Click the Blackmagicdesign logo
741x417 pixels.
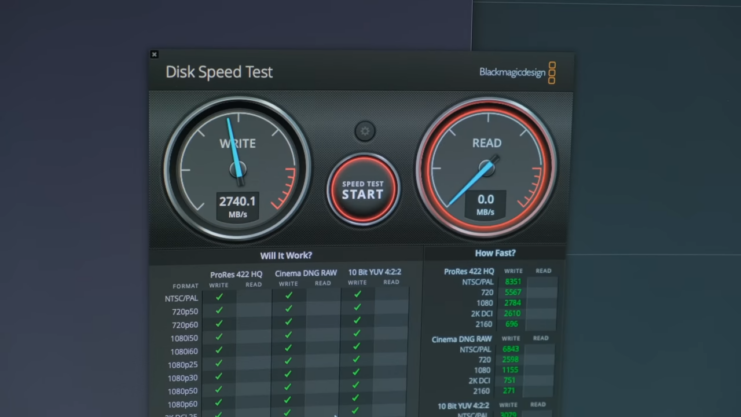click(517, 72)
